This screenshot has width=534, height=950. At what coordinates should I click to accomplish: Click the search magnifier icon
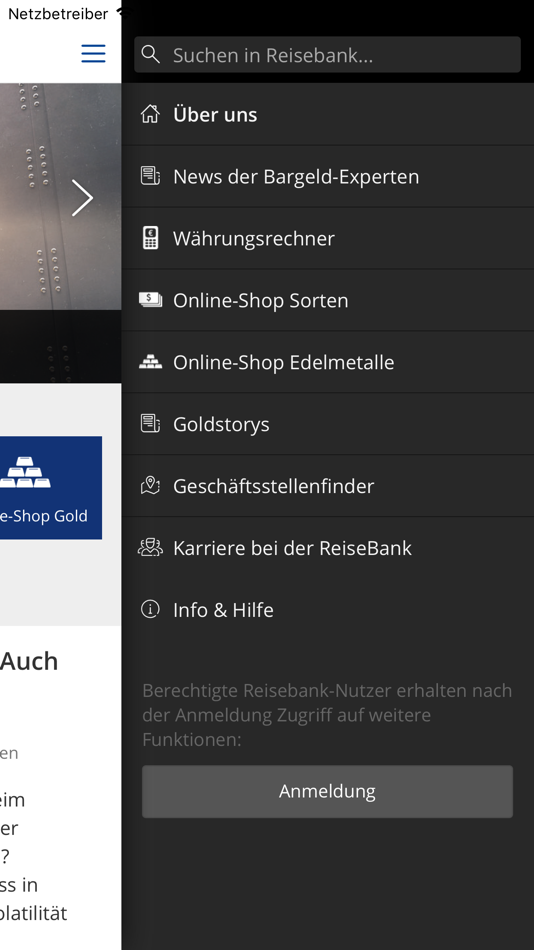tap(150, 55)
